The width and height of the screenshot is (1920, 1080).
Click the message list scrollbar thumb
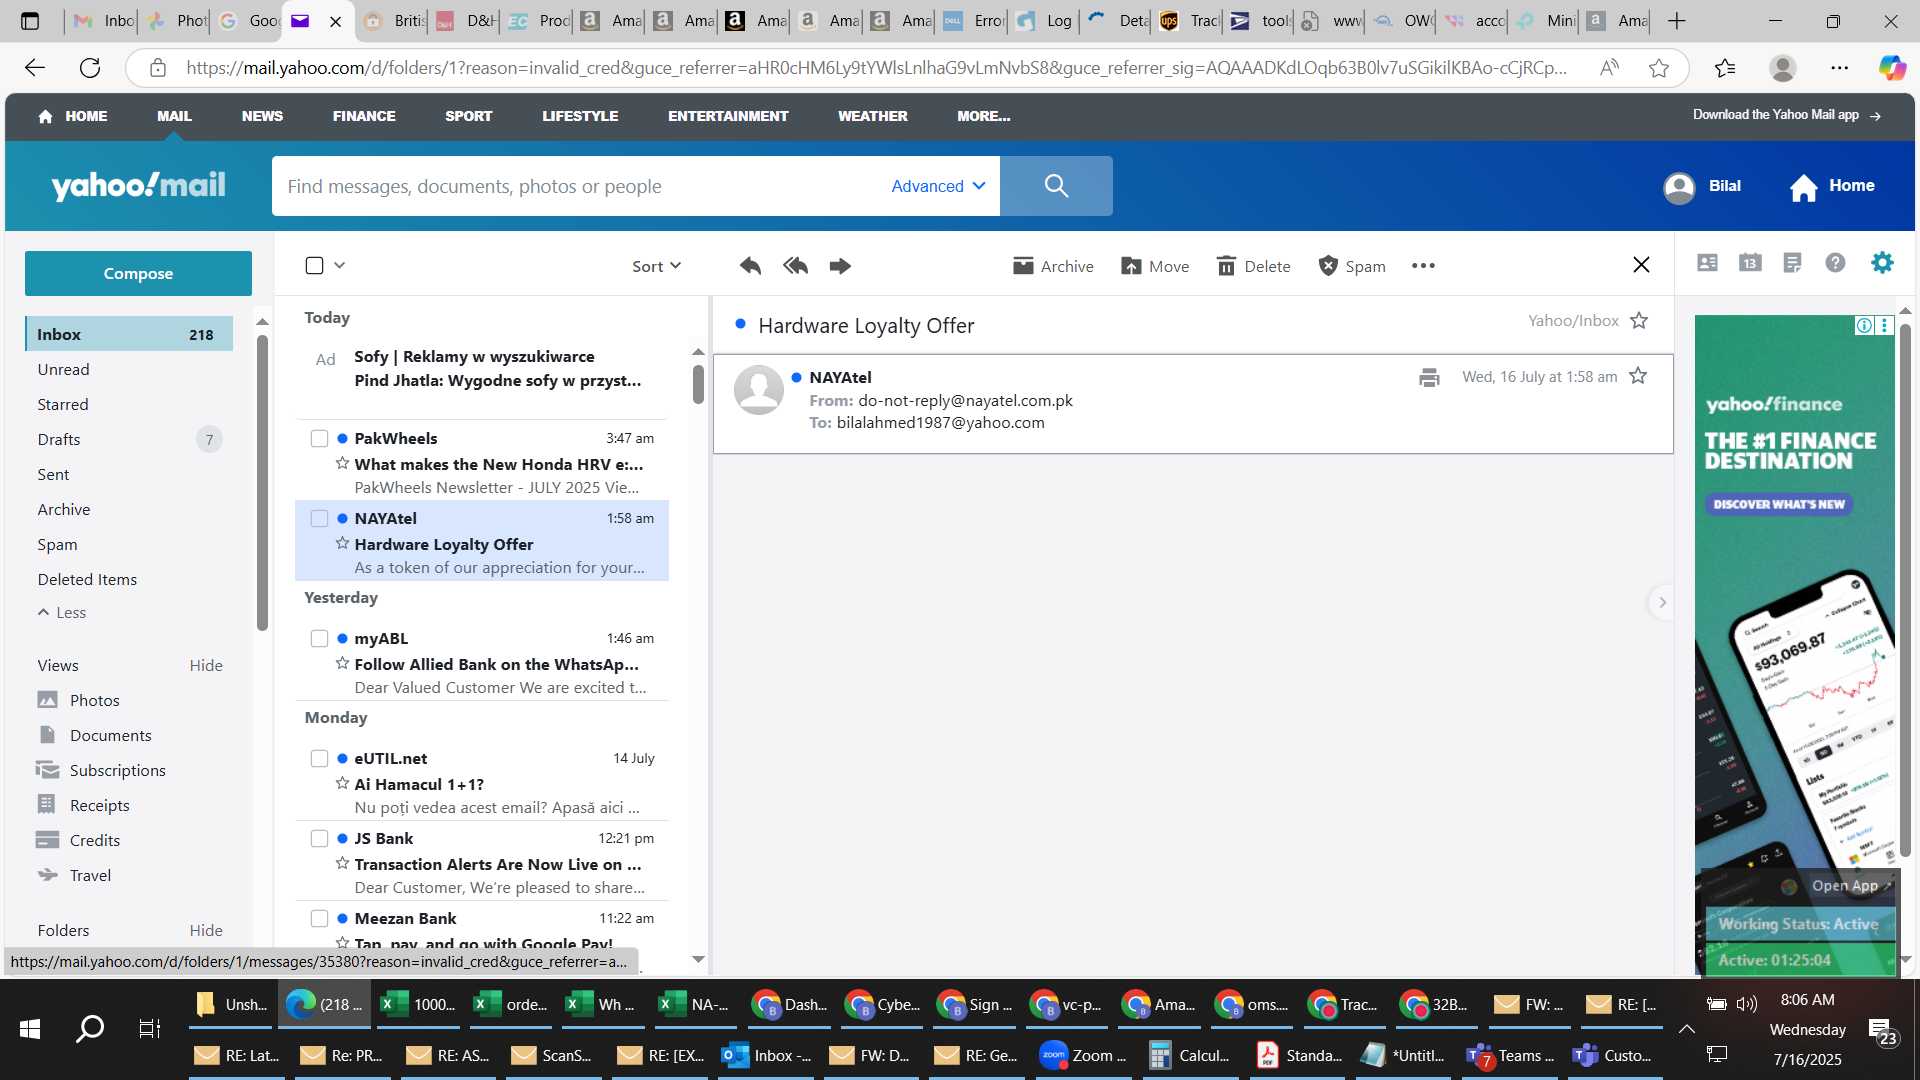(698, 384)
